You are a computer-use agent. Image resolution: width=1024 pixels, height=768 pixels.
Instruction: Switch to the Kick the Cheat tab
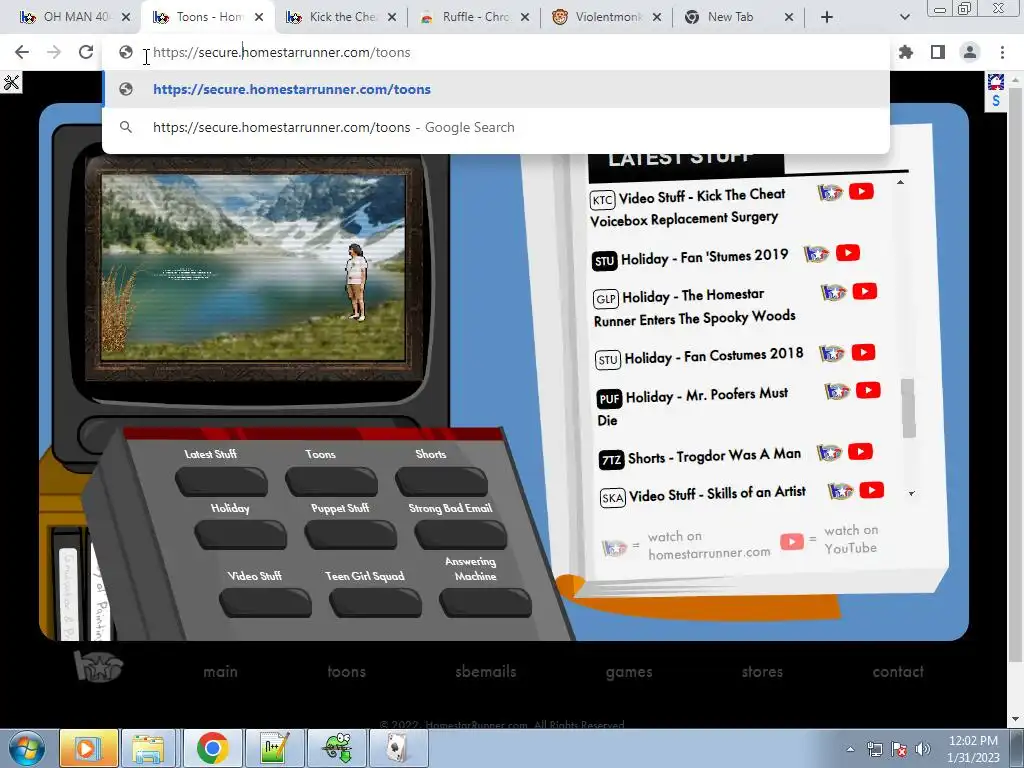click(342, 17)
